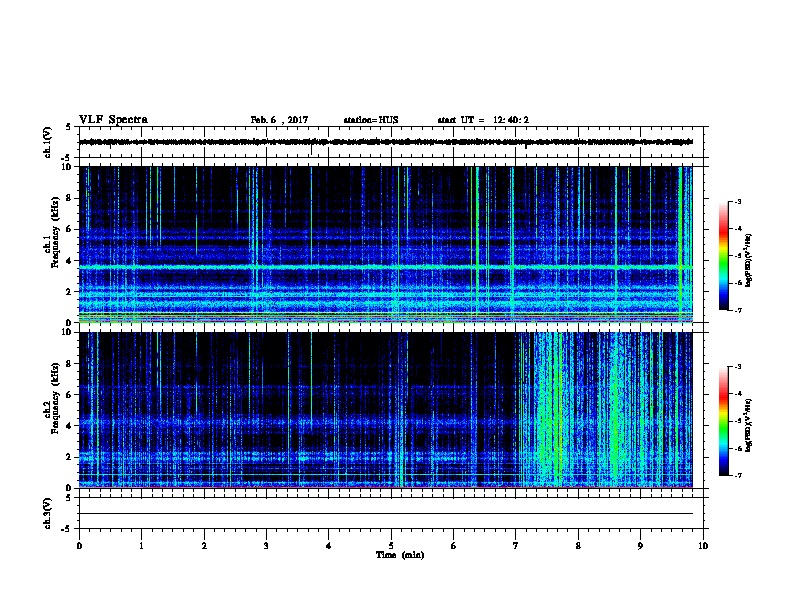This screenshot has width=792, height=612.
Task: Select the date text "Feb. 6, 2017"
Action: tap(279, 120)
